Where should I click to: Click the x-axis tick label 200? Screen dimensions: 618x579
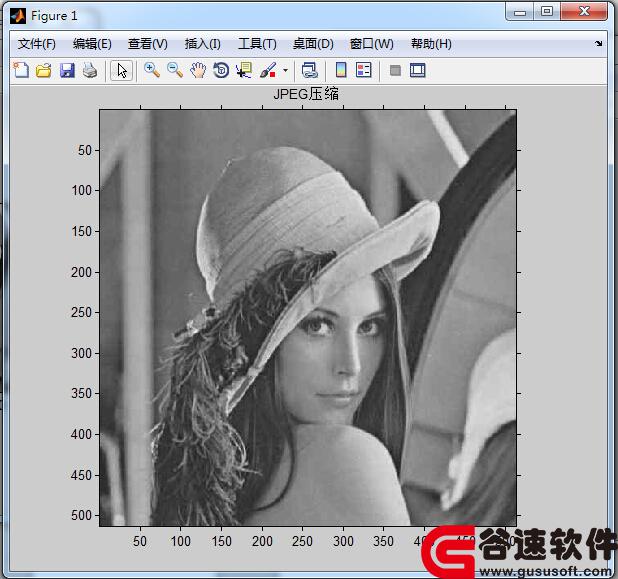point(262,541)
